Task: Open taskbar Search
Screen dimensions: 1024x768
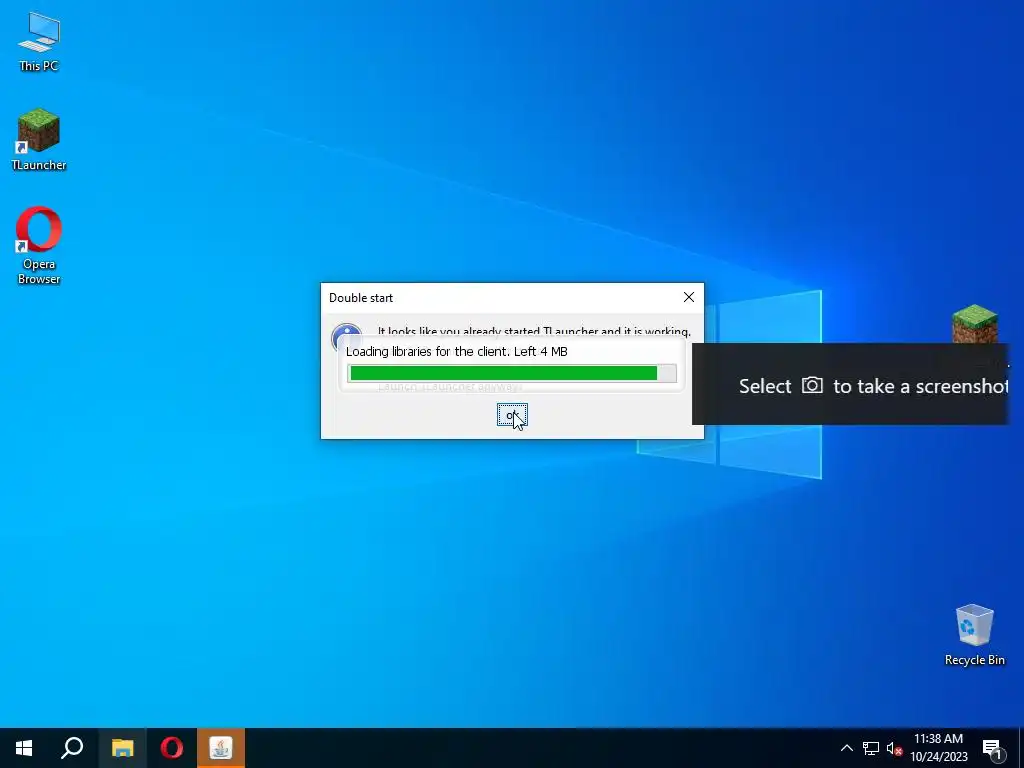Action: [72, 748]
